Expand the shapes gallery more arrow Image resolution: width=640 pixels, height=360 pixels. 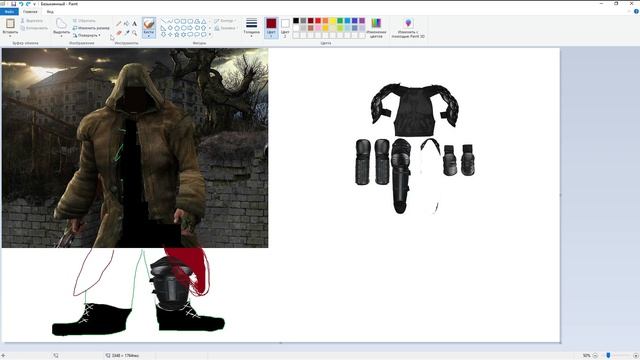[x=210, y=35]
